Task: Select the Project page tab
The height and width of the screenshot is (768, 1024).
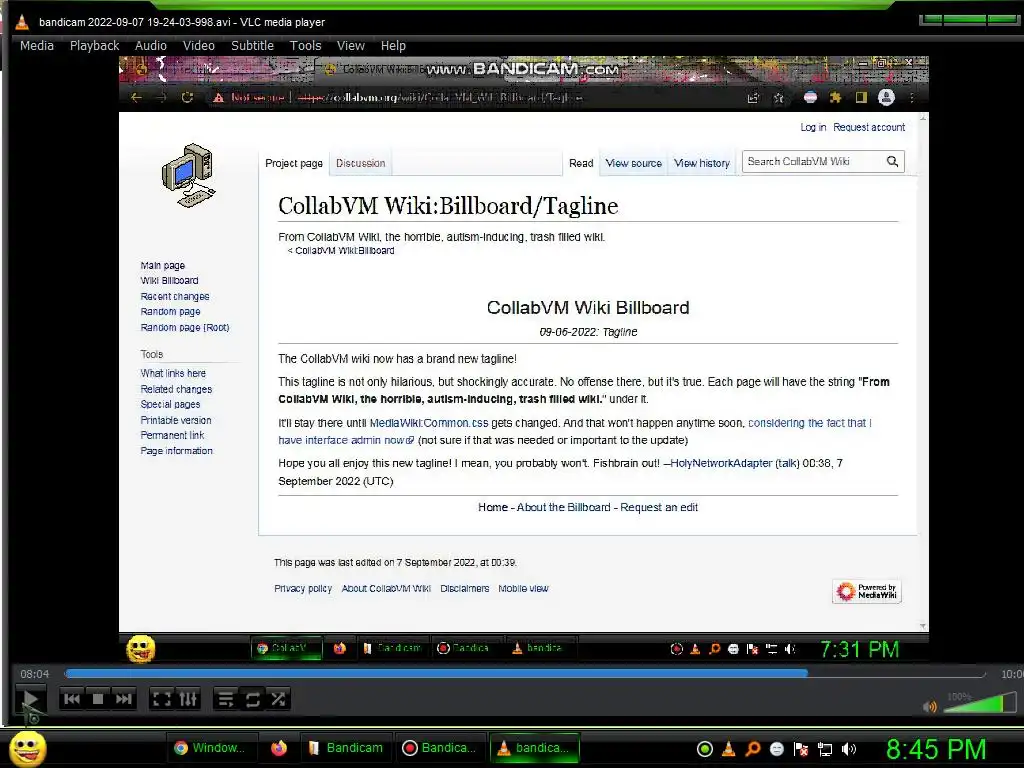Action: coord(294,163)
